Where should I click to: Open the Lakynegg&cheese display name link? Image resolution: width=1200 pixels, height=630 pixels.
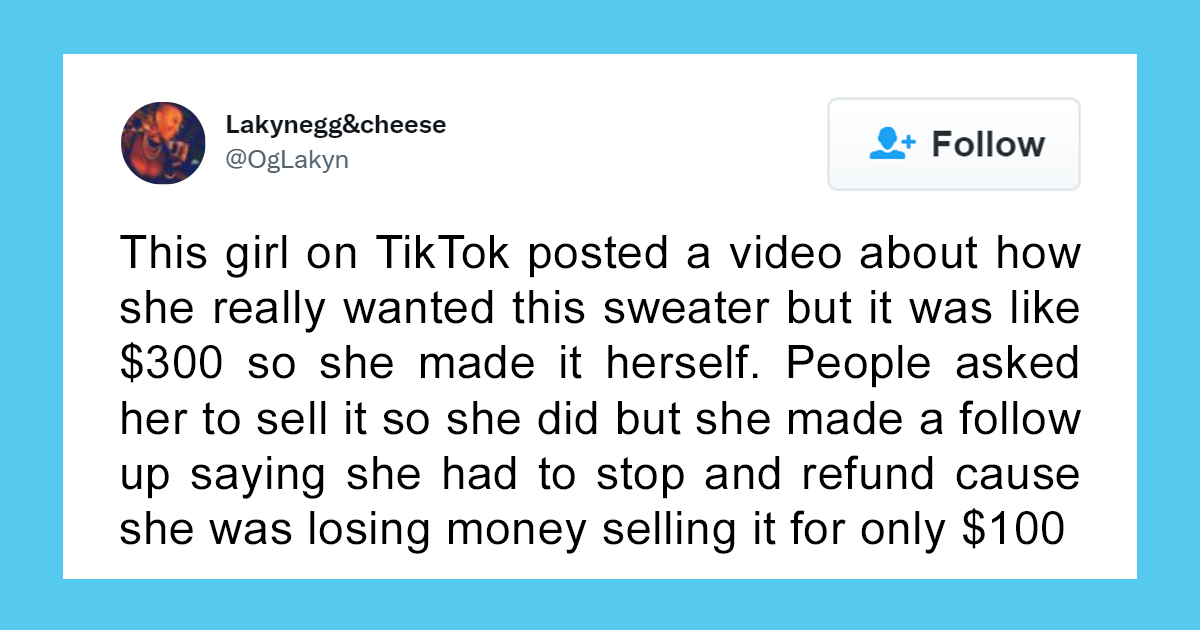(336, 125)
